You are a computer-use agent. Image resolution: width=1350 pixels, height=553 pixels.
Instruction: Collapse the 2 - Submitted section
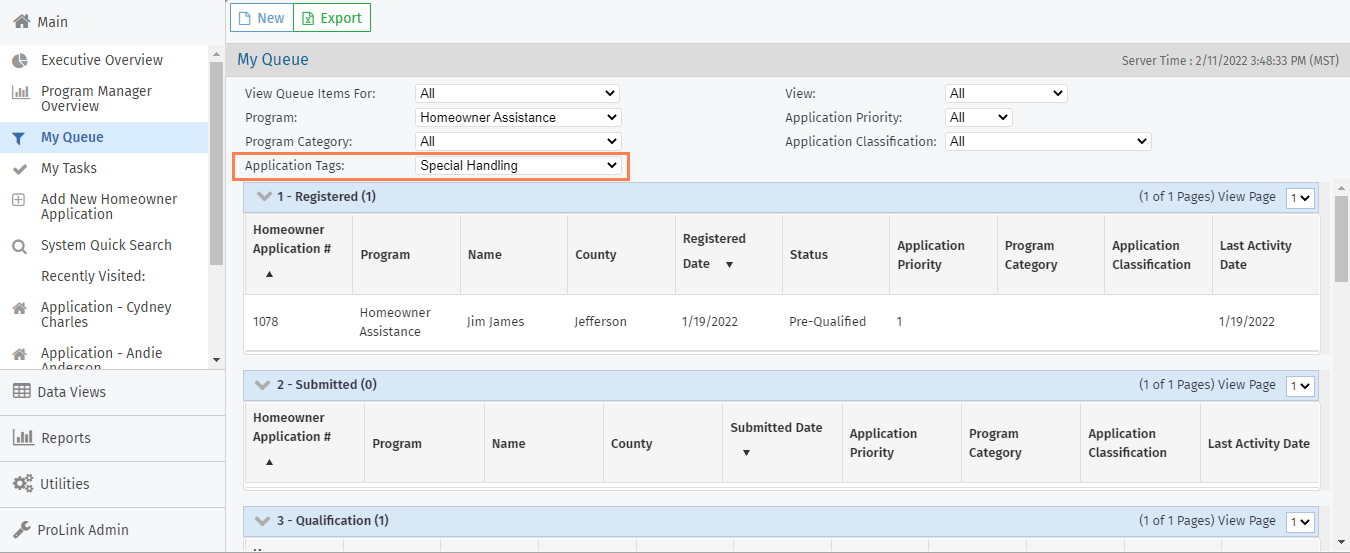click(x=264, y=385)
